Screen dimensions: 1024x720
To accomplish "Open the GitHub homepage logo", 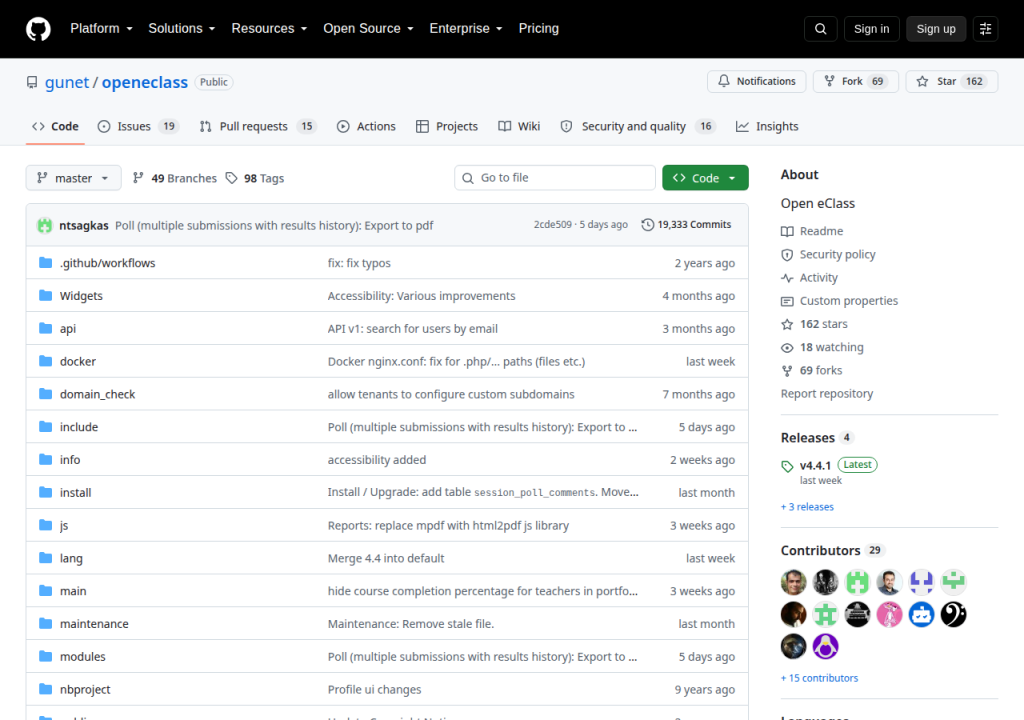I will coord(38,29).
